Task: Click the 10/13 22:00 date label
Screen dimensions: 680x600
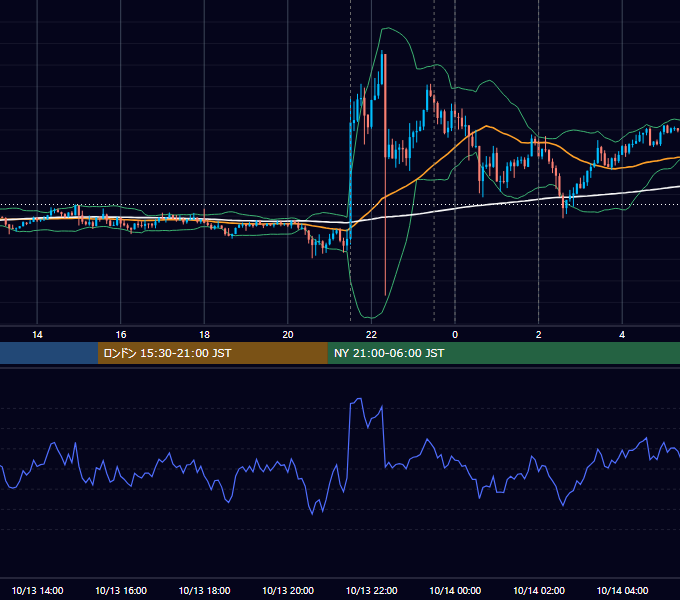Action: click(371, 590)
